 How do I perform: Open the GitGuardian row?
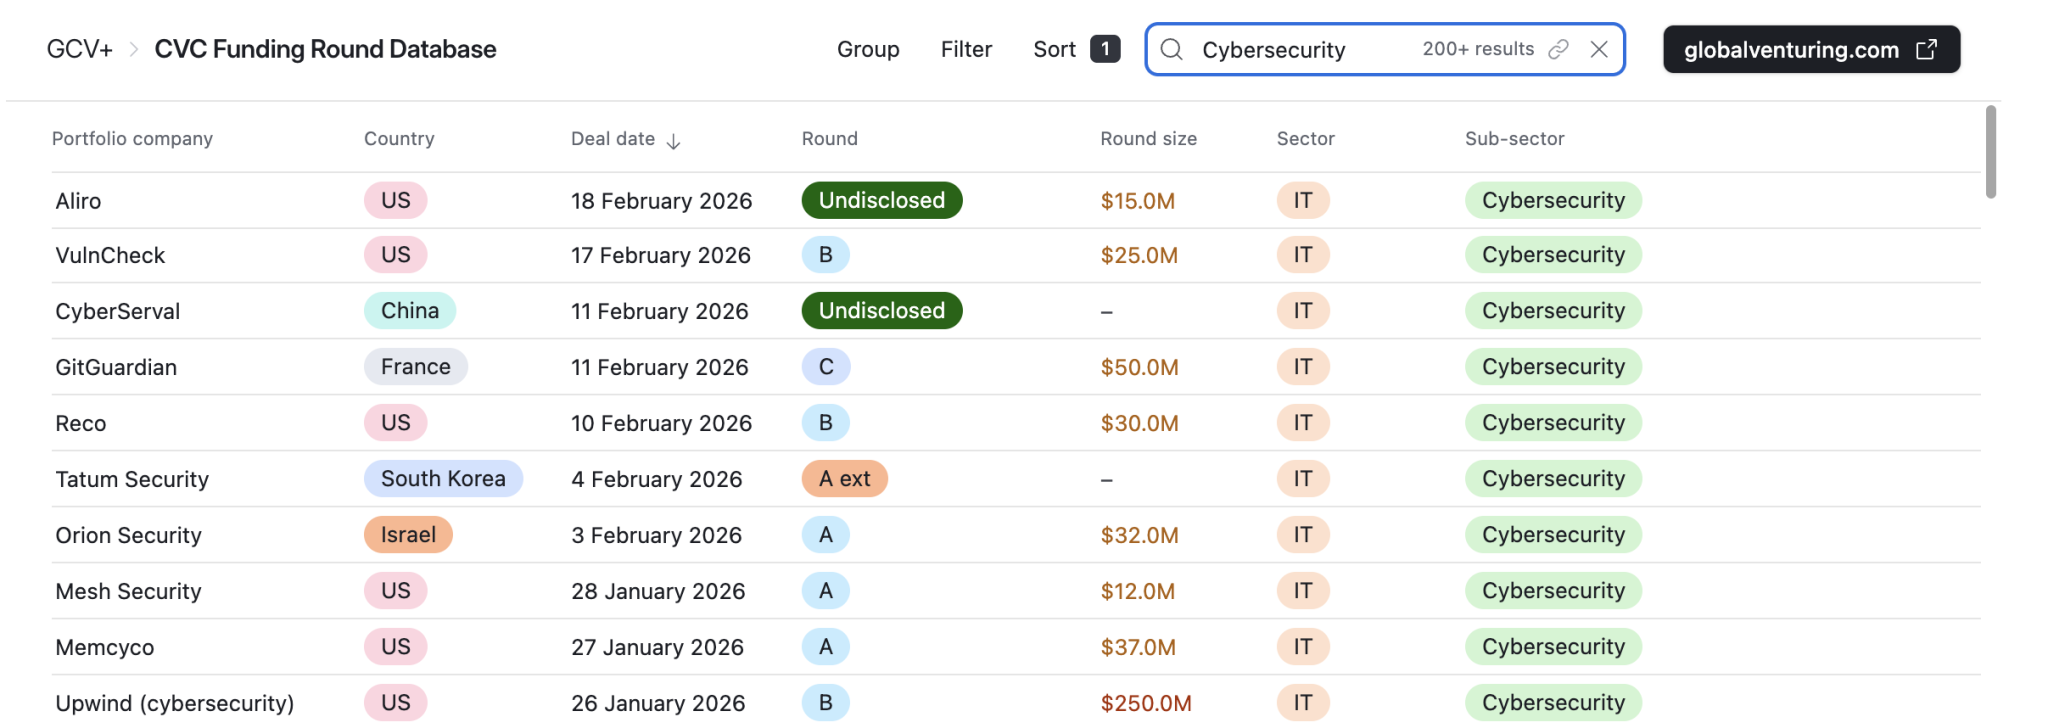116,367
